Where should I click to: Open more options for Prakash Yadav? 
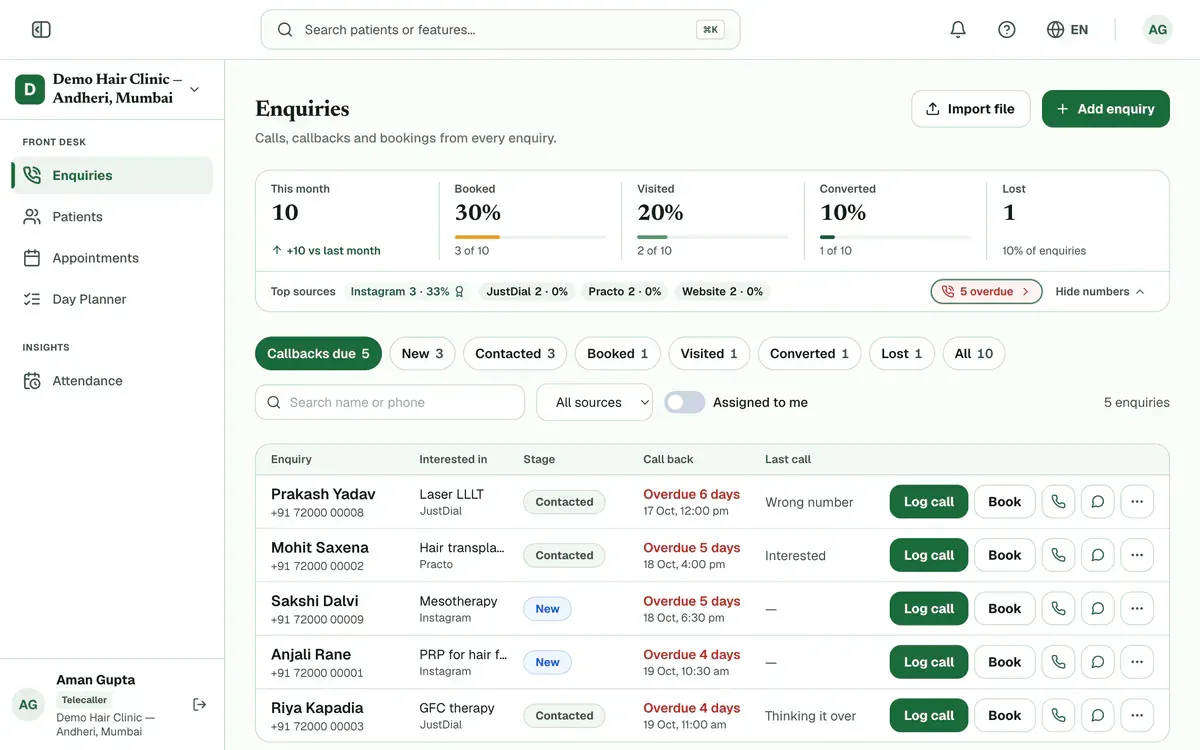1137,502
